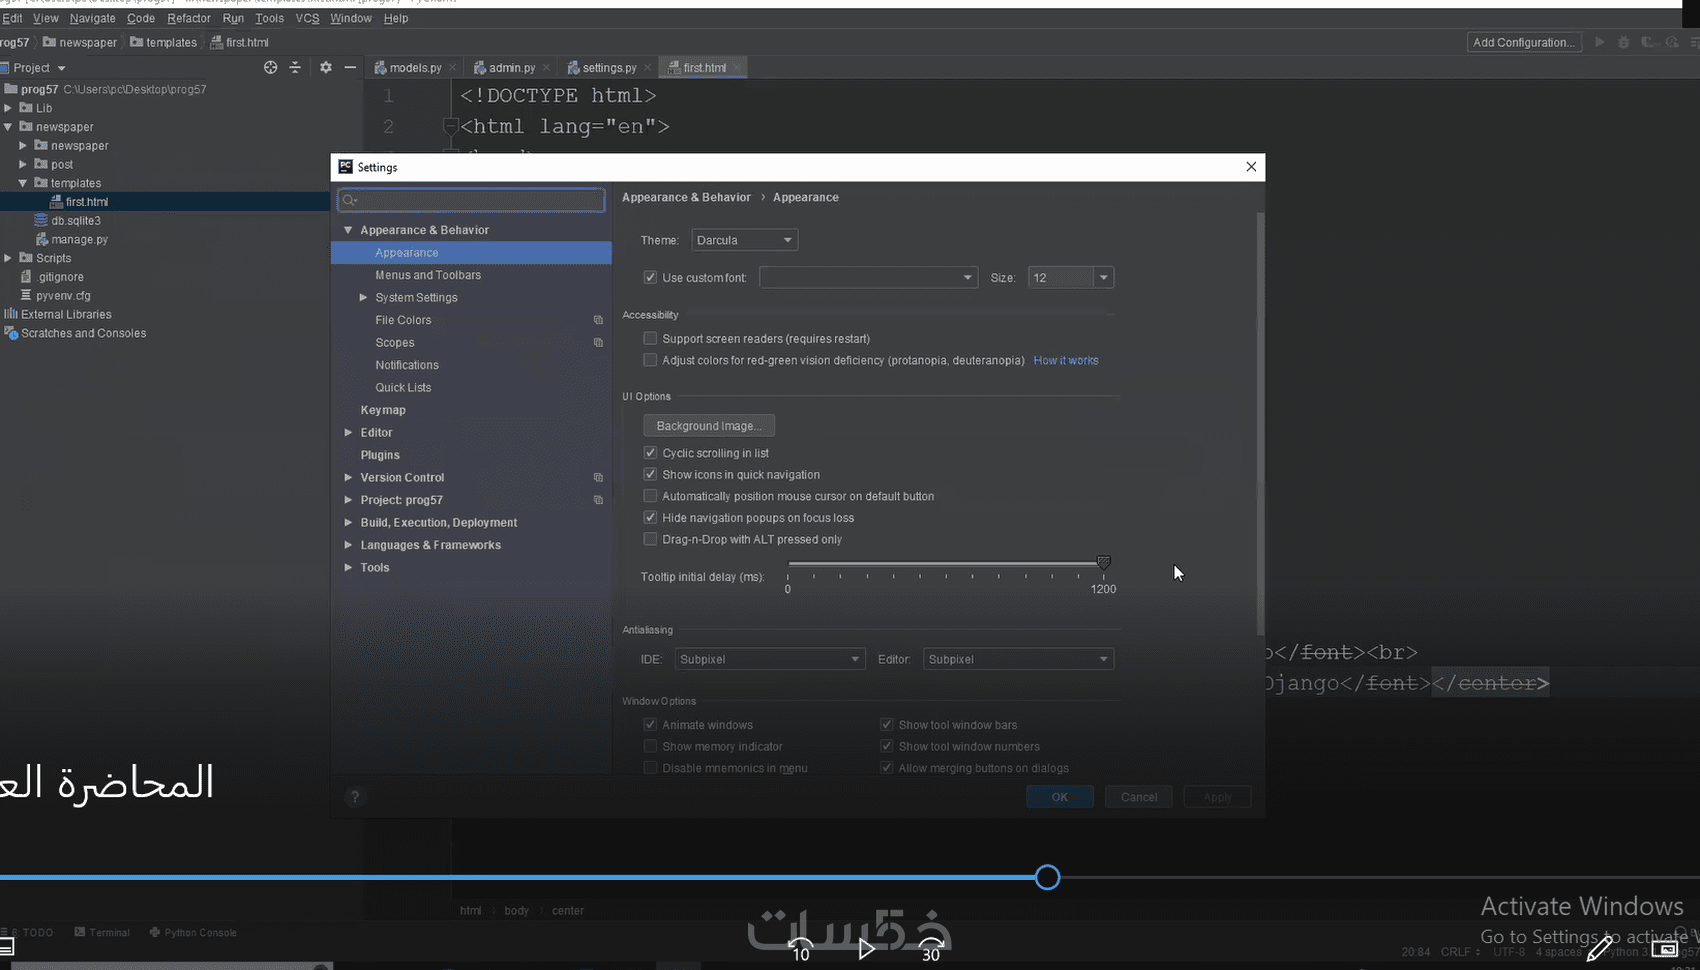The width and height of the screenshot is (1700, 970).
Task: Click the Tooltip initial delay slider handle
Action: 1104,563
